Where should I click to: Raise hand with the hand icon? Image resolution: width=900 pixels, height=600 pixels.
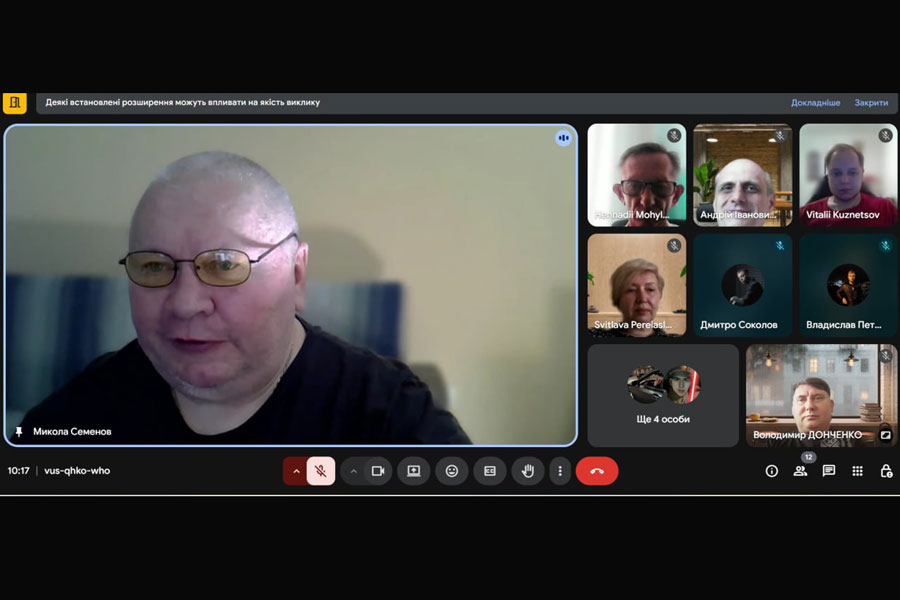[x=527, y=471]
